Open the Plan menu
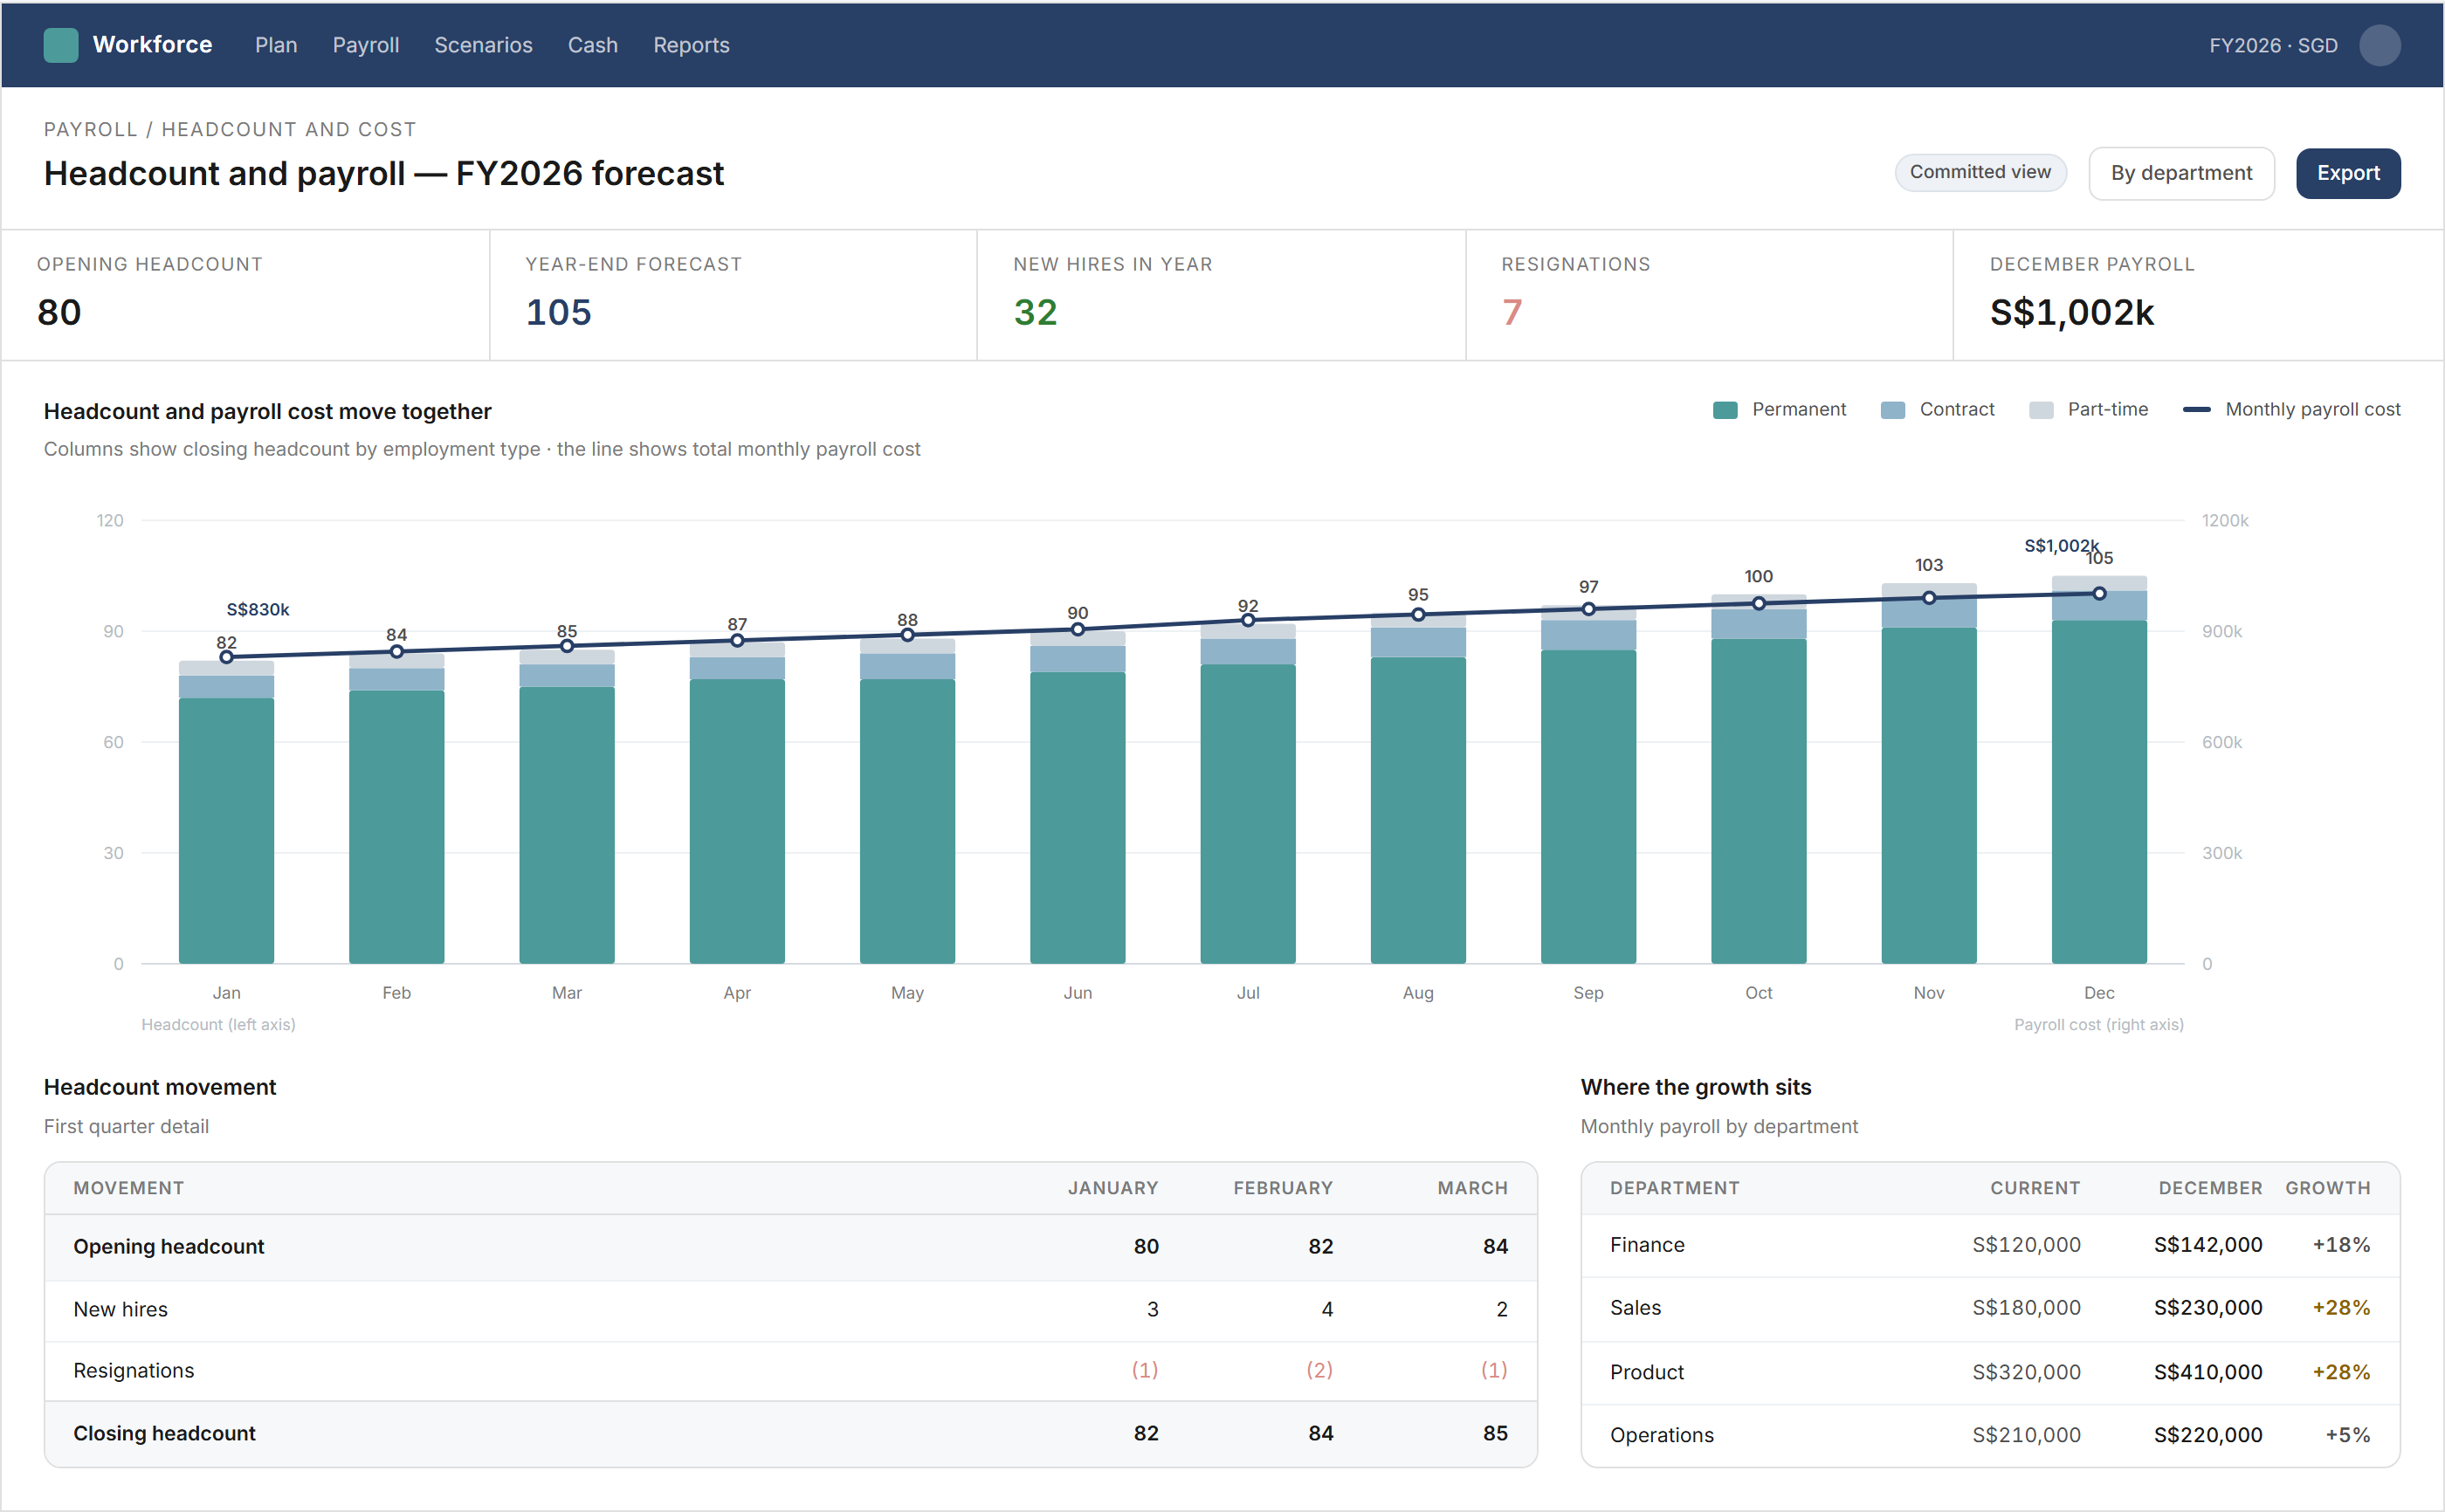Image resolution: width=2445 pixels, height=1512 pixels. (276, 45)
